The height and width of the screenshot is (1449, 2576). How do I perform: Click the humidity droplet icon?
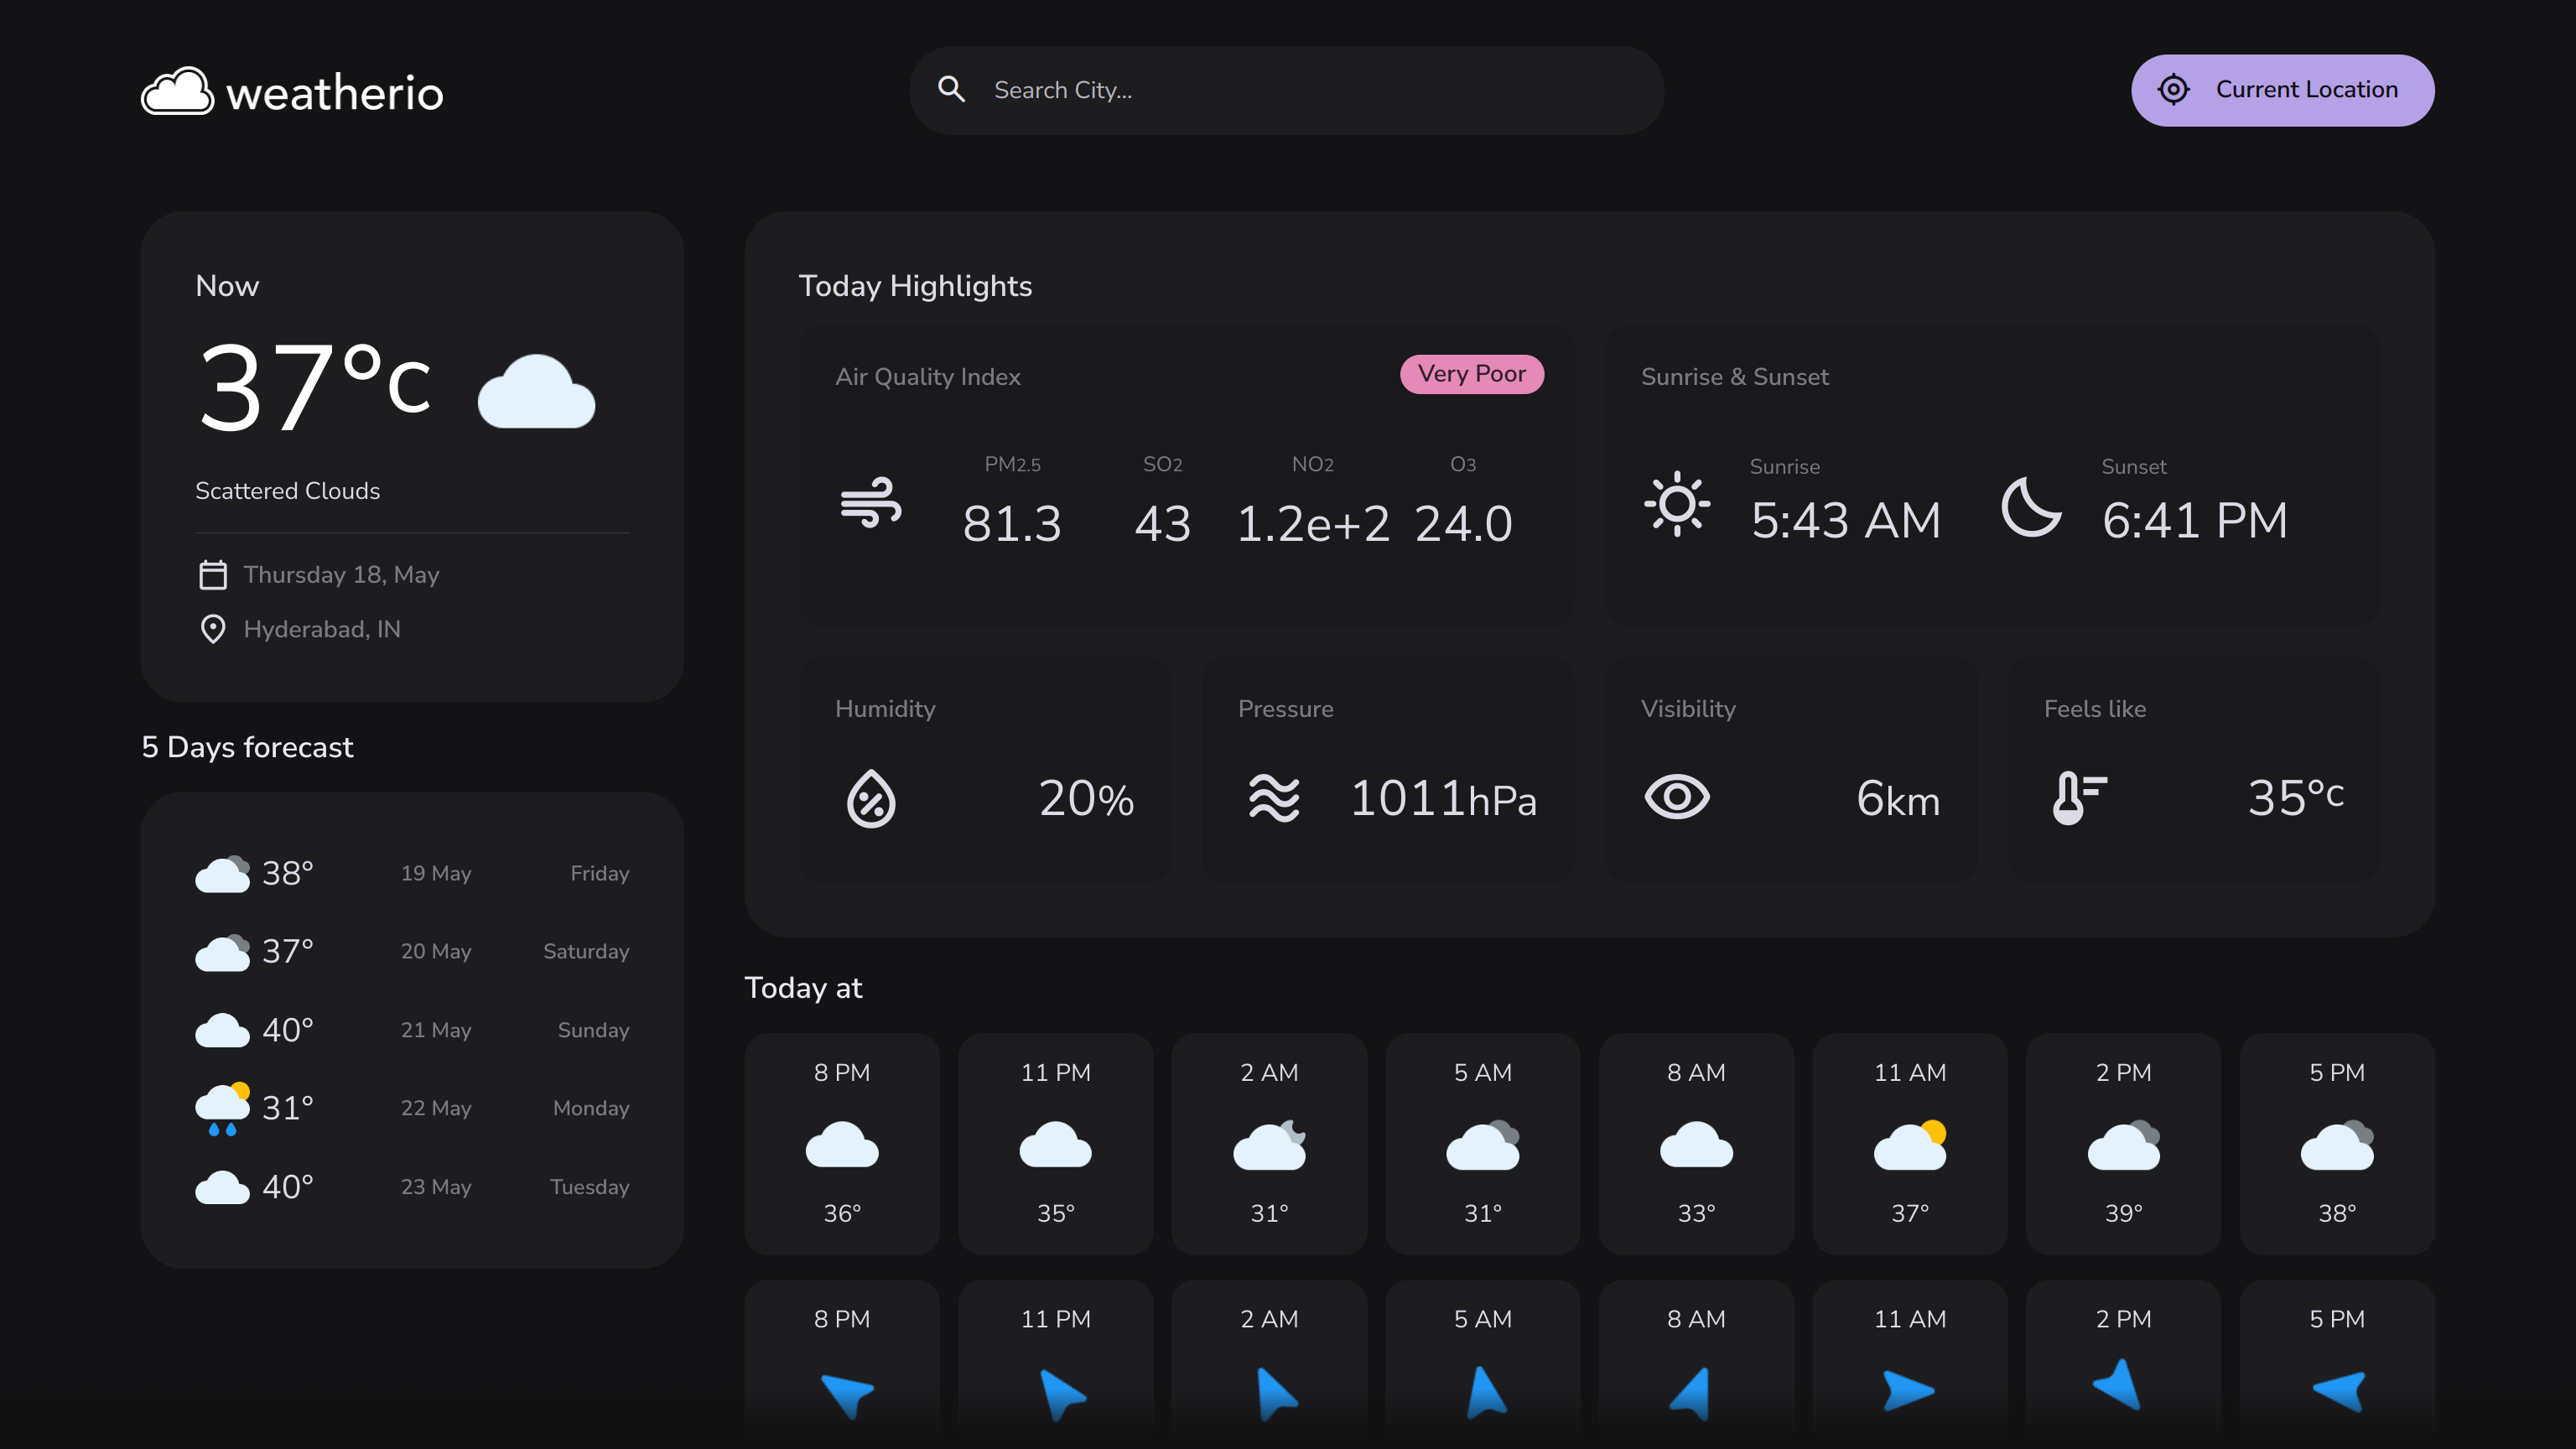tap(871, 798)
